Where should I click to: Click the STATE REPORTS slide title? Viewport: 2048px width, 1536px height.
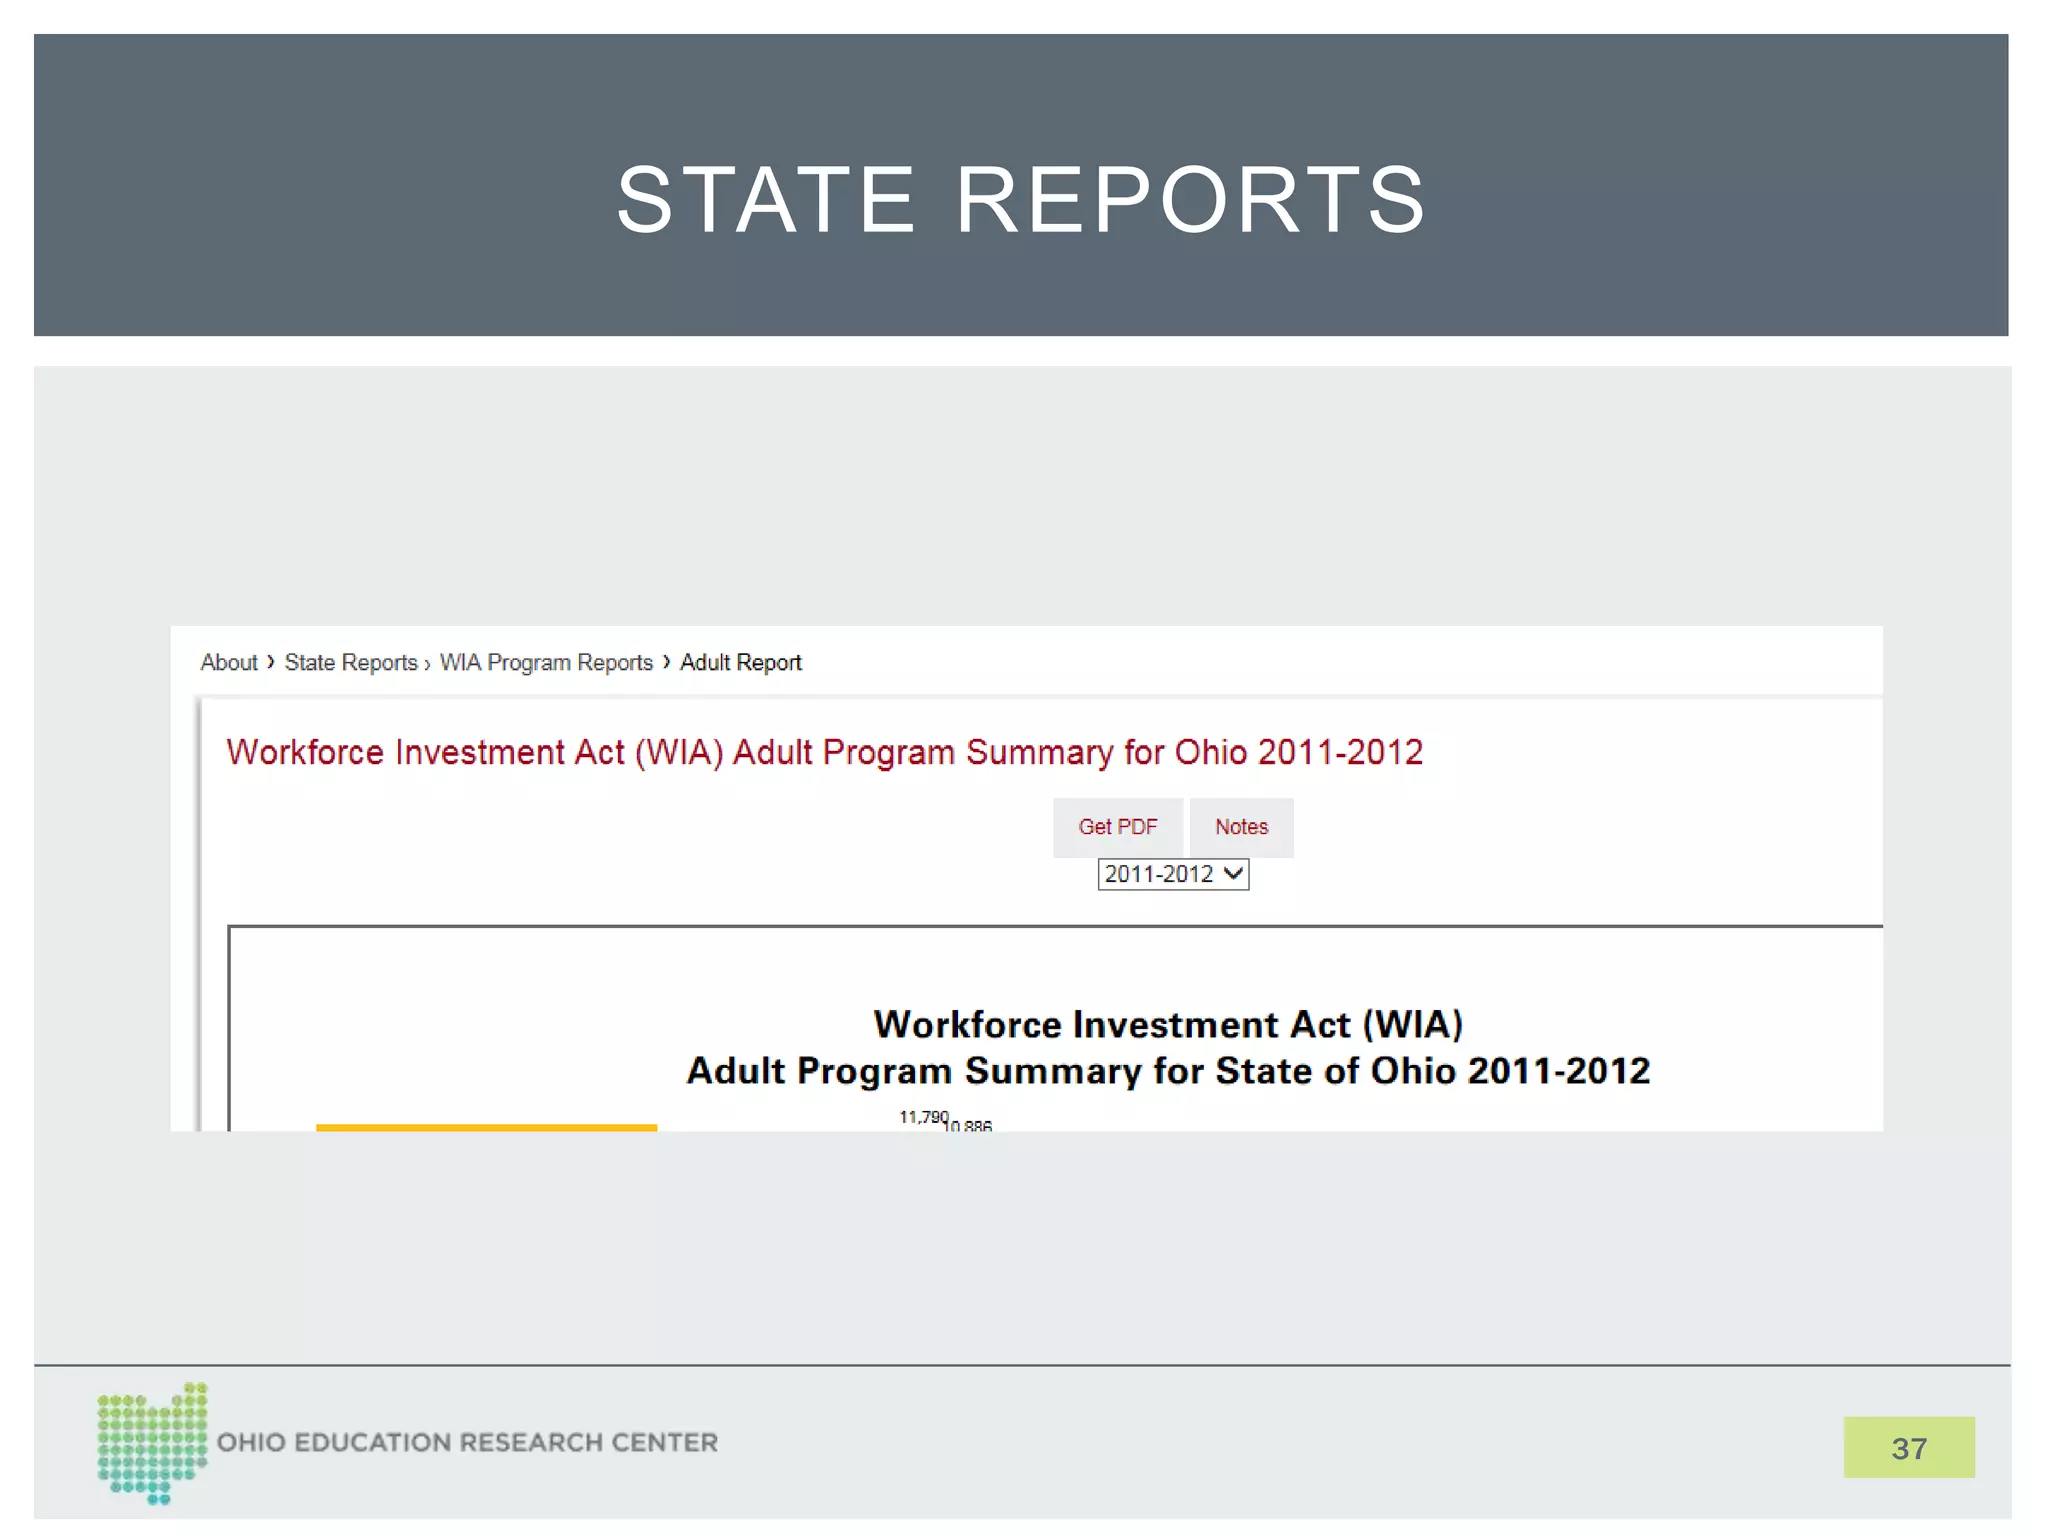point(1021,200)
